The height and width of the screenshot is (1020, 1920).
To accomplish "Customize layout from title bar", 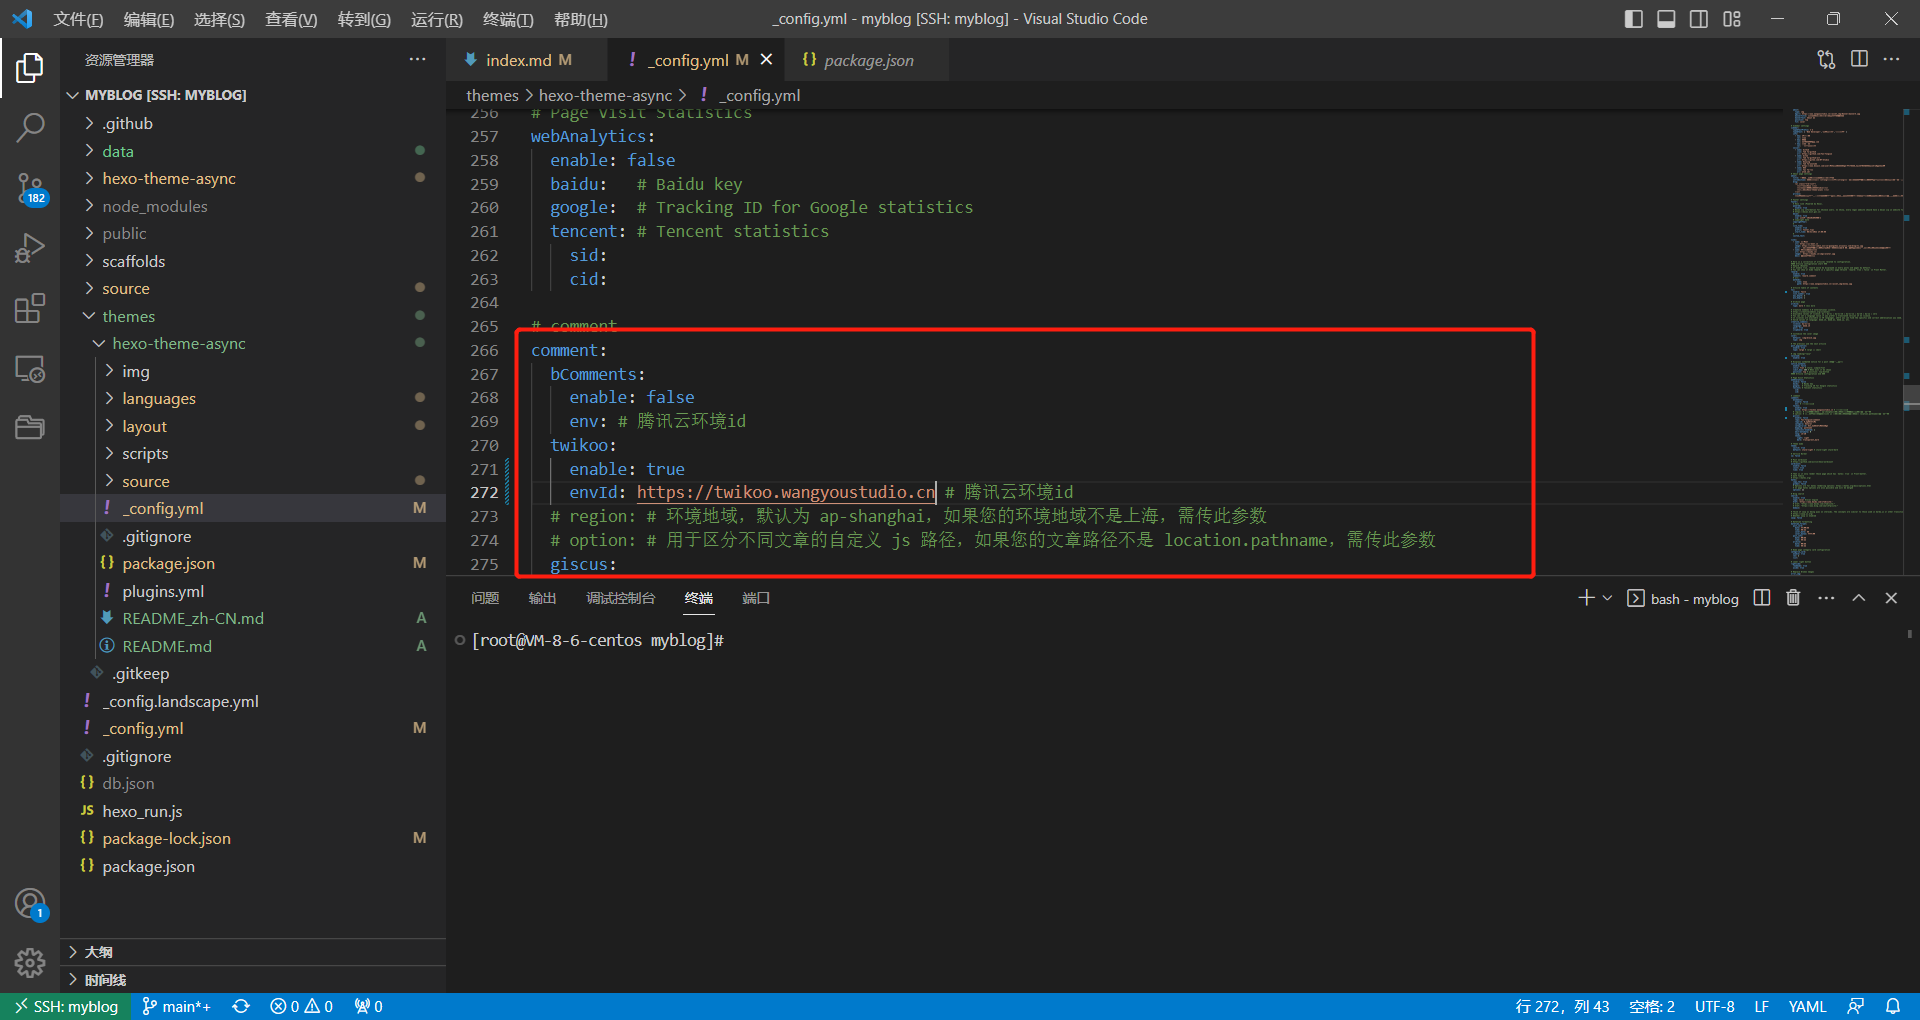I will (1732, 19).
